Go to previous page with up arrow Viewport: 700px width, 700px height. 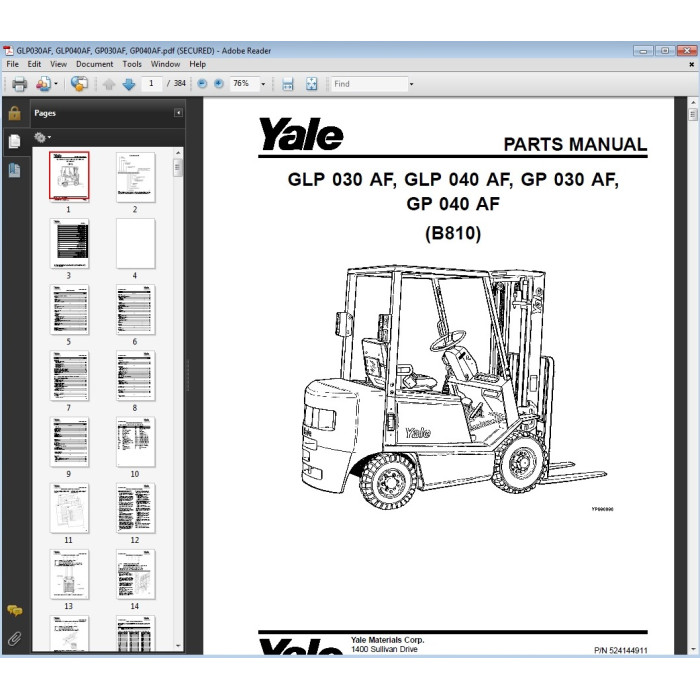[x=109, y=84]
